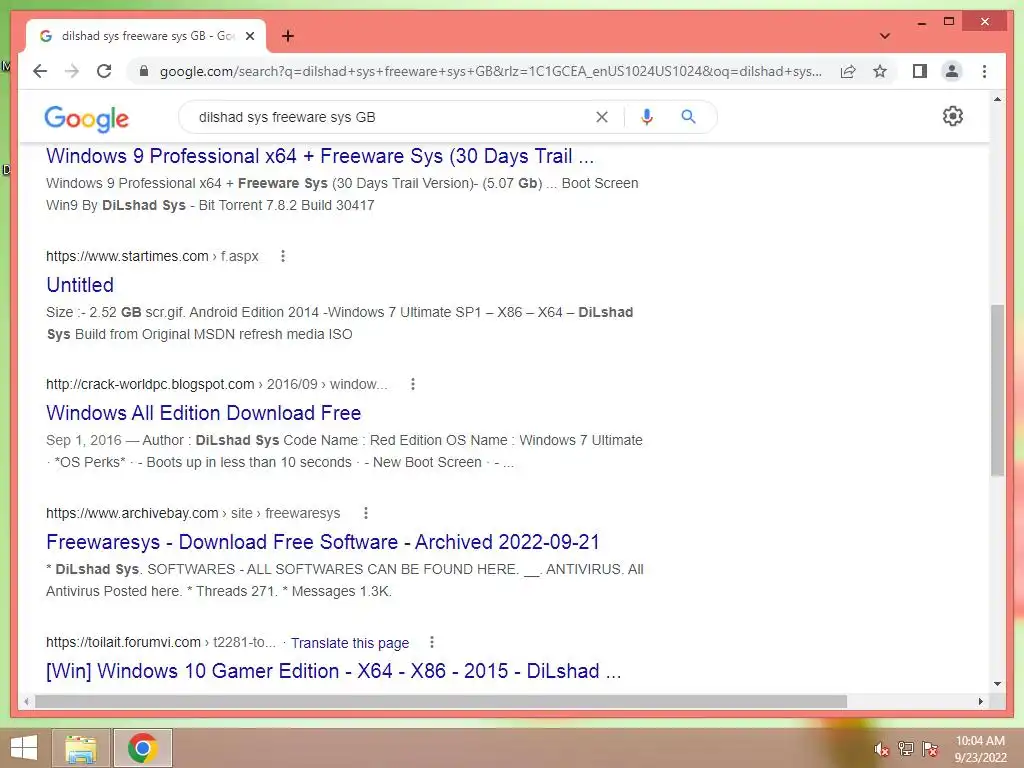This screenshot has width=1024, height=768.
Task: Open Google quick settings gear
Action: [953, 116]
